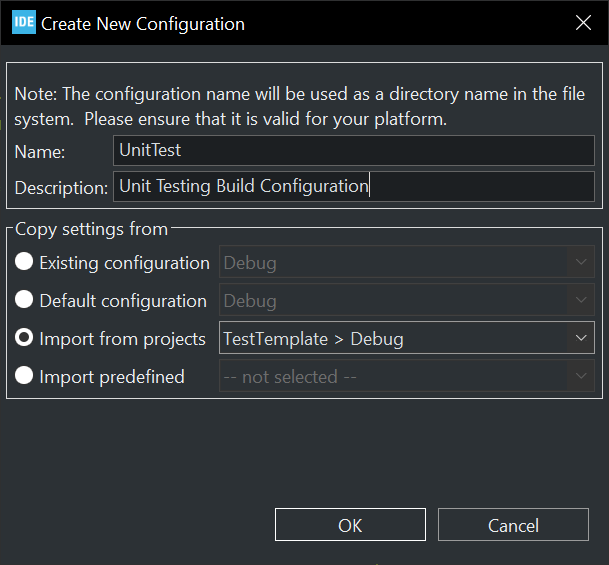Click the IDE logo in title bar
Screen dimensions: 609x565
click(x=24, y=23)
